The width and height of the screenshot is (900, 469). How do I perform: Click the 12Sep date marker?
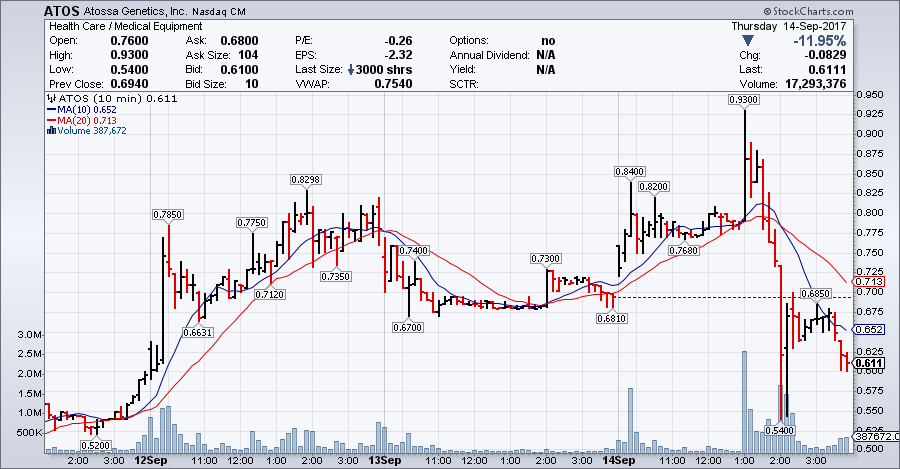coord(149,461)
